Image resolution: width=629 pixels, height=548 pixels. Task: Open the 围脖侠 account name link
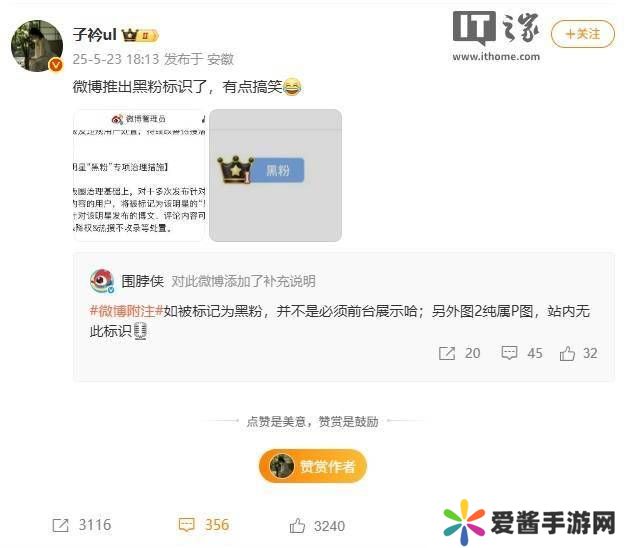point(142,281)
